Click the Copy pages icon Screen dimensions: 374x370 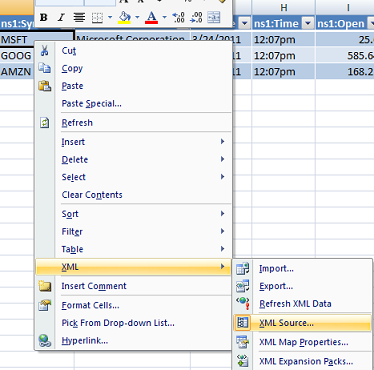pos(45,68)
